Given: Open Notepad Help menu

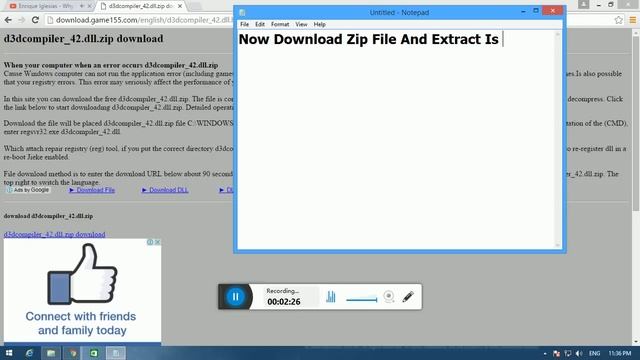Looking at the screenshot, I should (x=319, y=24).
